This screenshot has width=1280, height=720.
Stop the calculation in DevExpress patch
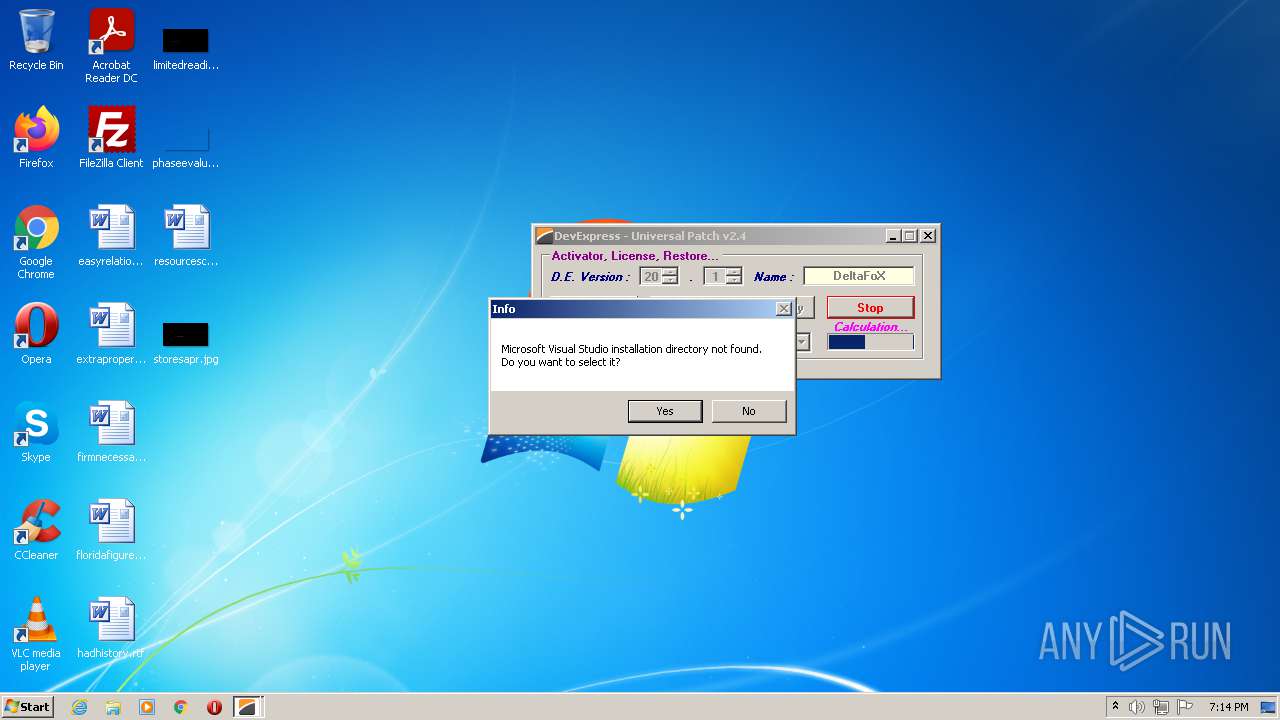[x=870, y=307]
